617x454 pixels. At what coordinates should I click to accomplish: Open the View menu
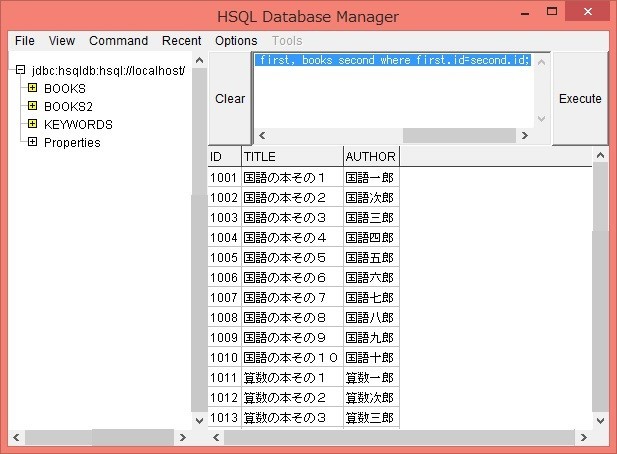62,41
